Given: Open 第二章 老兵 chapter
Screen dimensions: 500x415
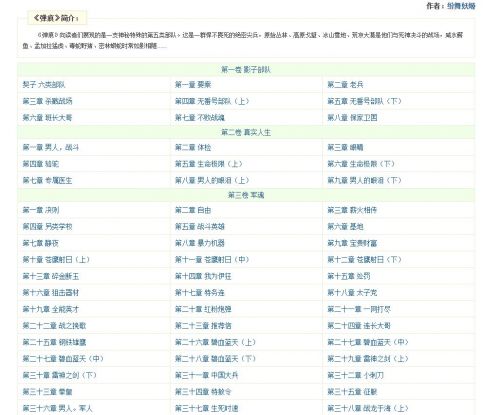Looking at the screenshot, I should [345, 85].
